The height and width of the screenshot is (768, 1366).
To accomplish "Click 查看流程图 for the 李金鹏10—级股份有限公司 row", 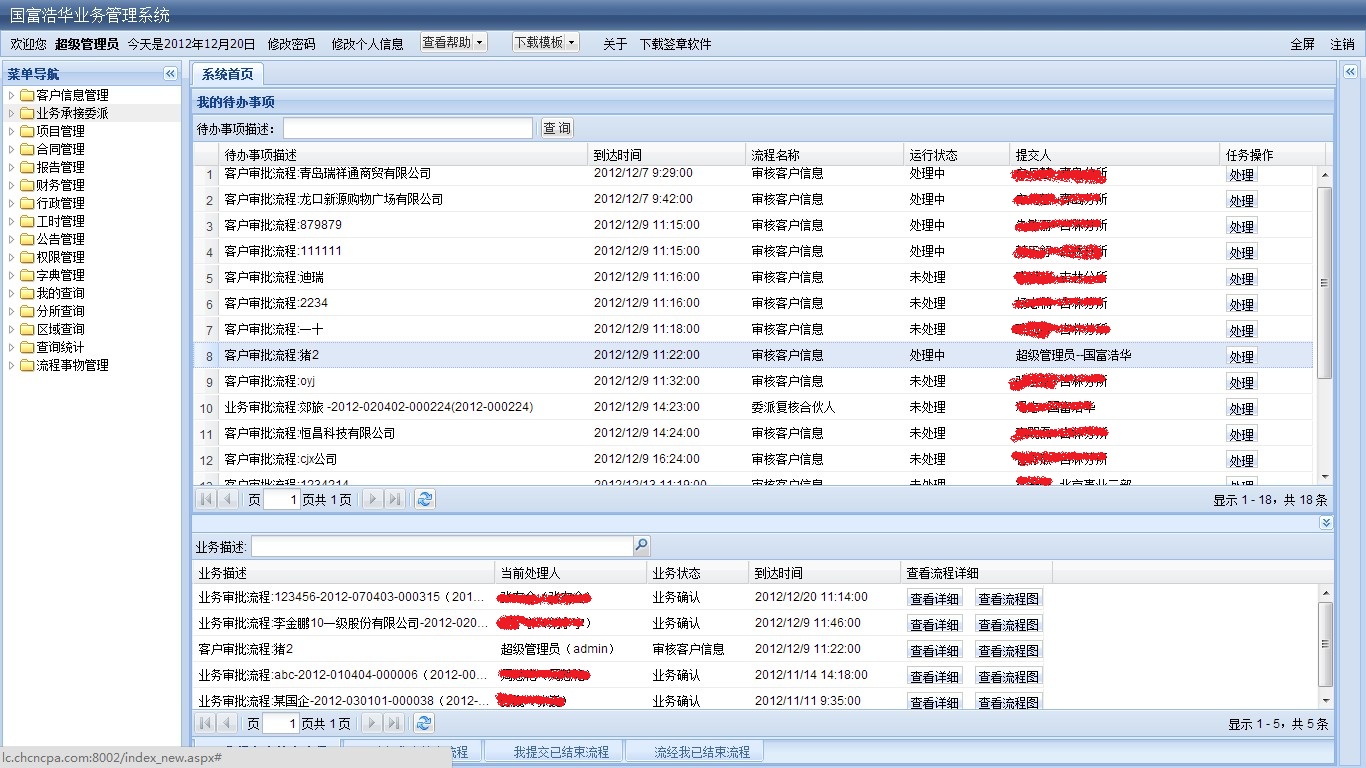I will click(1008, 625).
